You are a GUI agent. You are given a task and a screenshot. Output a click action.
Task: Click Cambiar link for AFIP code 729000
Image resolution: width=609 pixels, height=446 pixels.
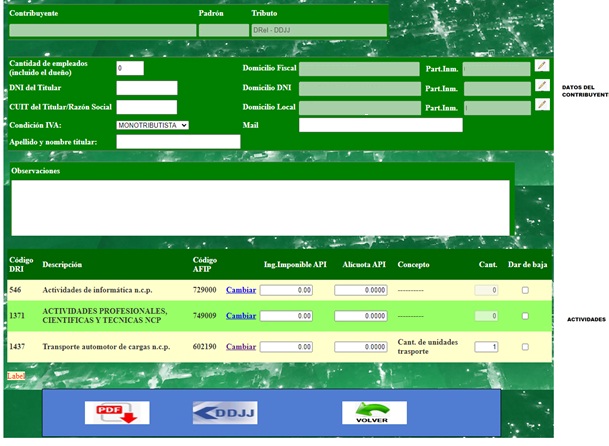[x=241, y=290]
